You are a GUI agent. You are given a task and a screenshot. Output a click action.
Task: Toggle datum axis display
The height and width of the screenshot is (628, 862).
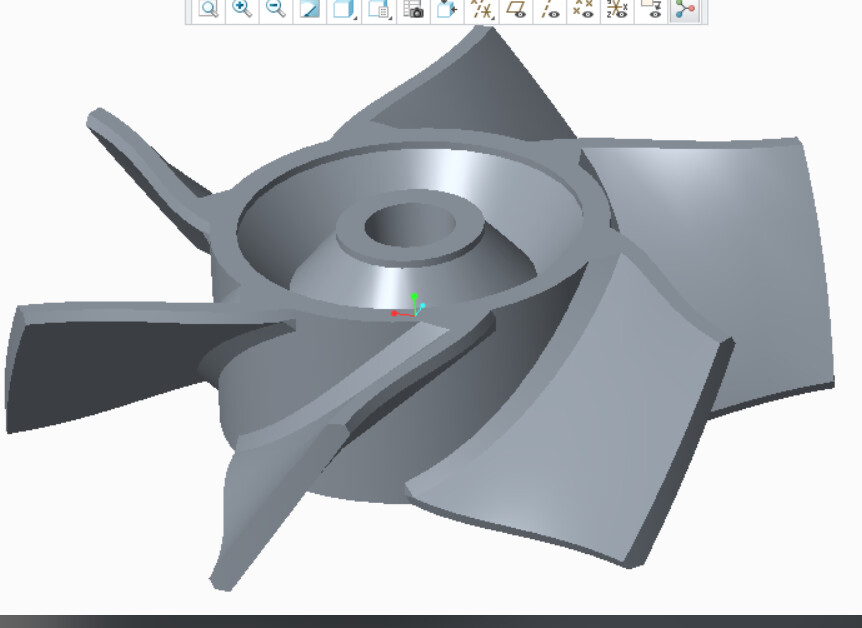[x=550, y=9]
